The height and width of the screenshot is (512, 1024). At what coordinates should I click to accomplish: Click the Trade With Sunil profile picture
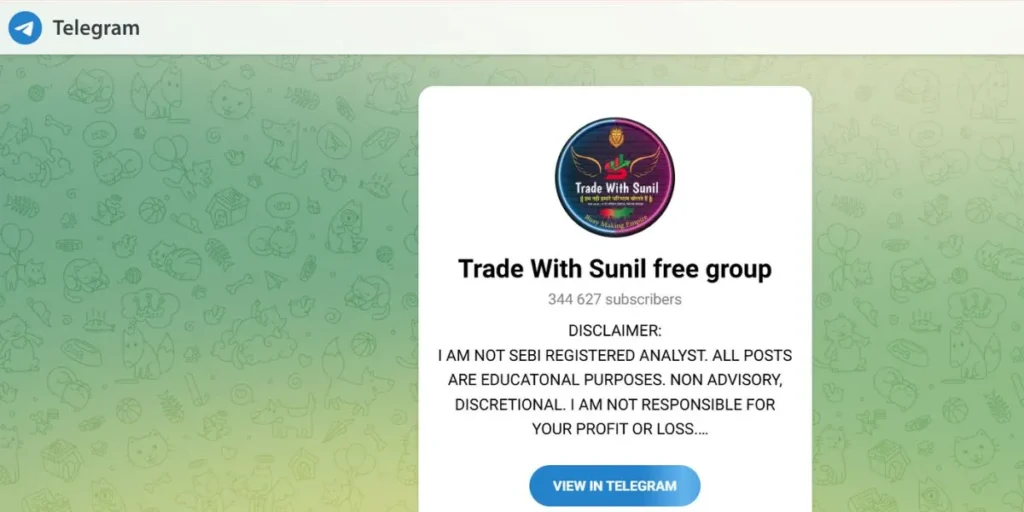615,176
